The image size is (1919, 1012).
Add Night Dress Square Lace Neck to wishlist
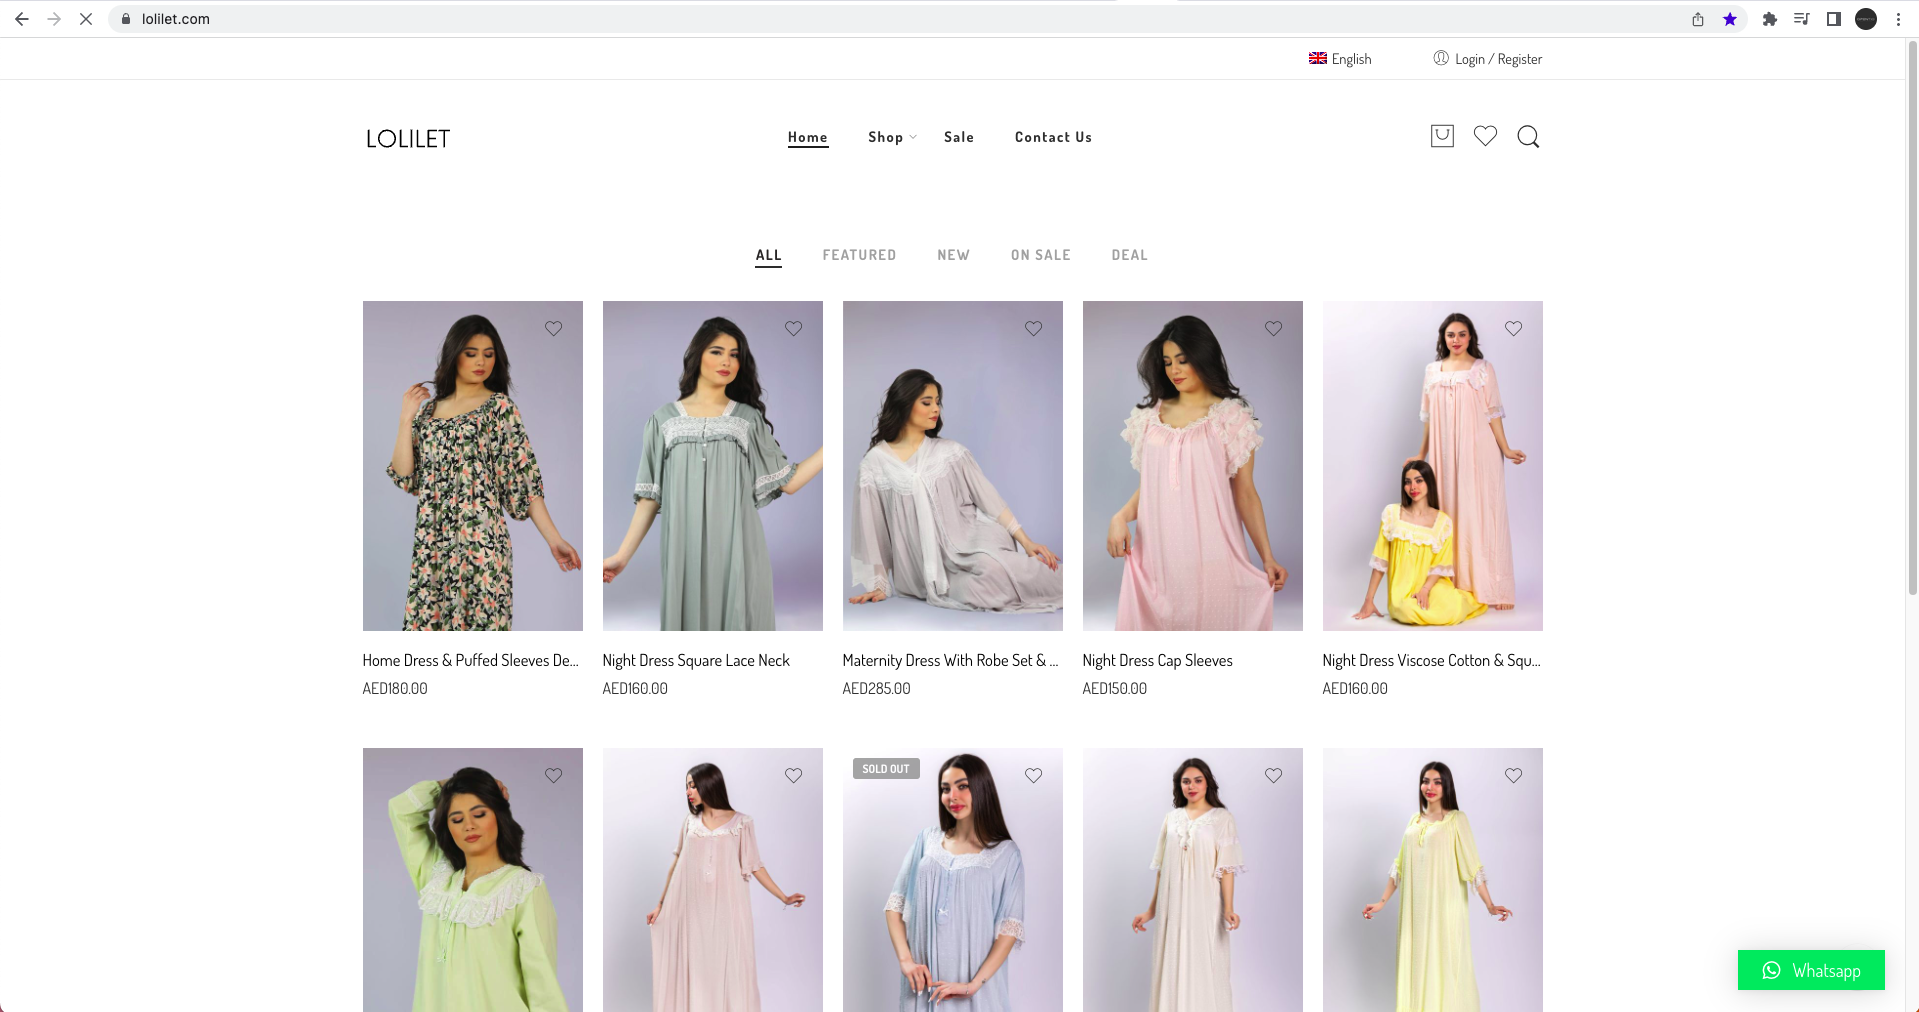(x=794, y=328)
